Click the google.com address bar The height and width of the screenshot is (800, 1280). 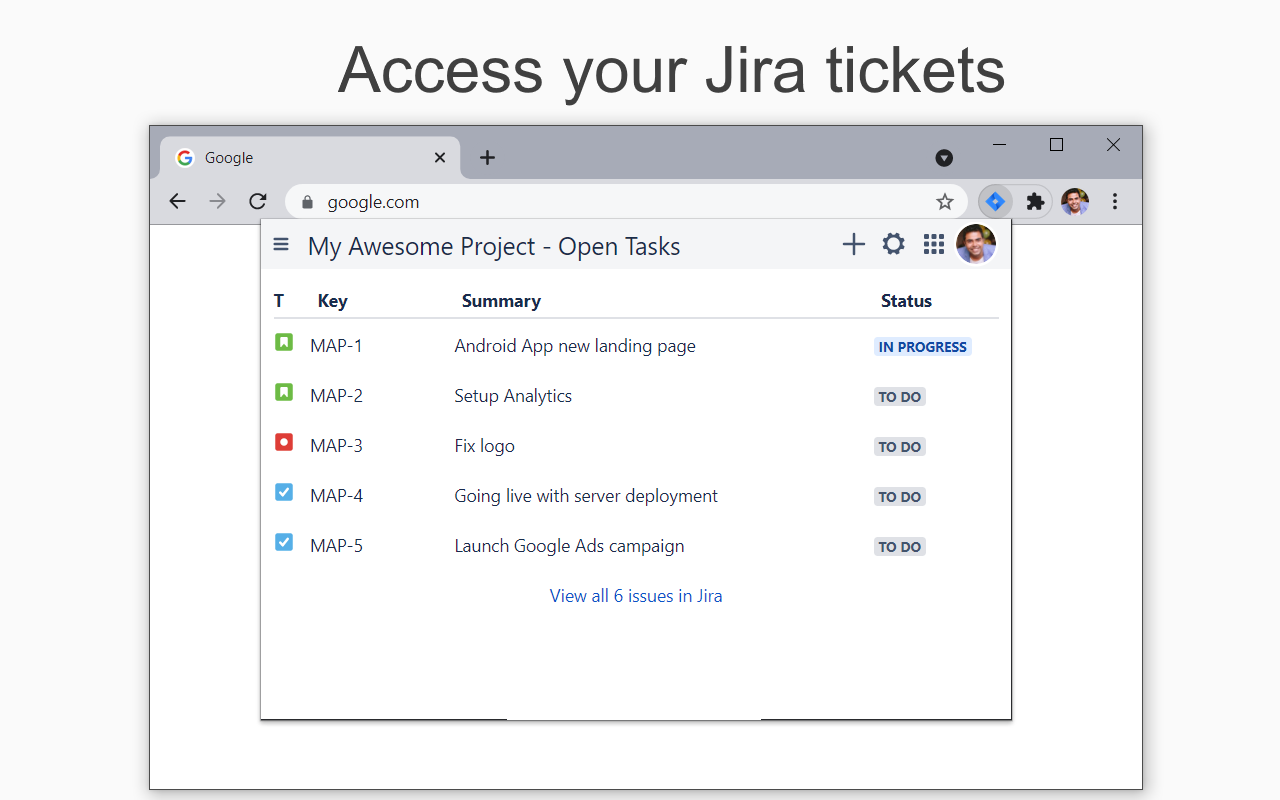626,202
